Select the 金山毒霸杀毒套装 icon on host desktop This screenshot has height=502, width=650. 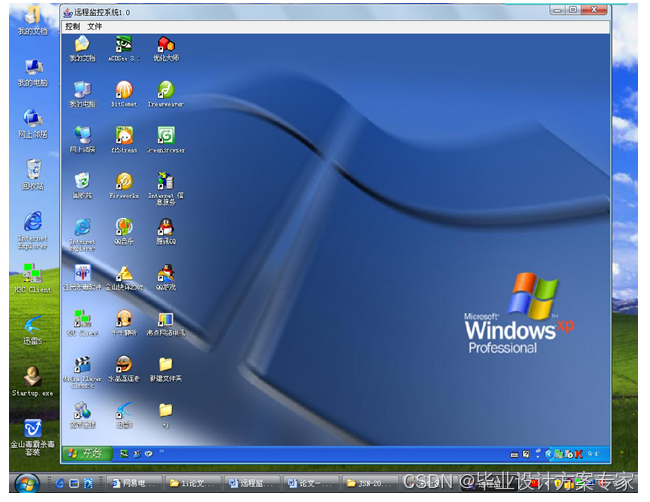coord(33,437)
